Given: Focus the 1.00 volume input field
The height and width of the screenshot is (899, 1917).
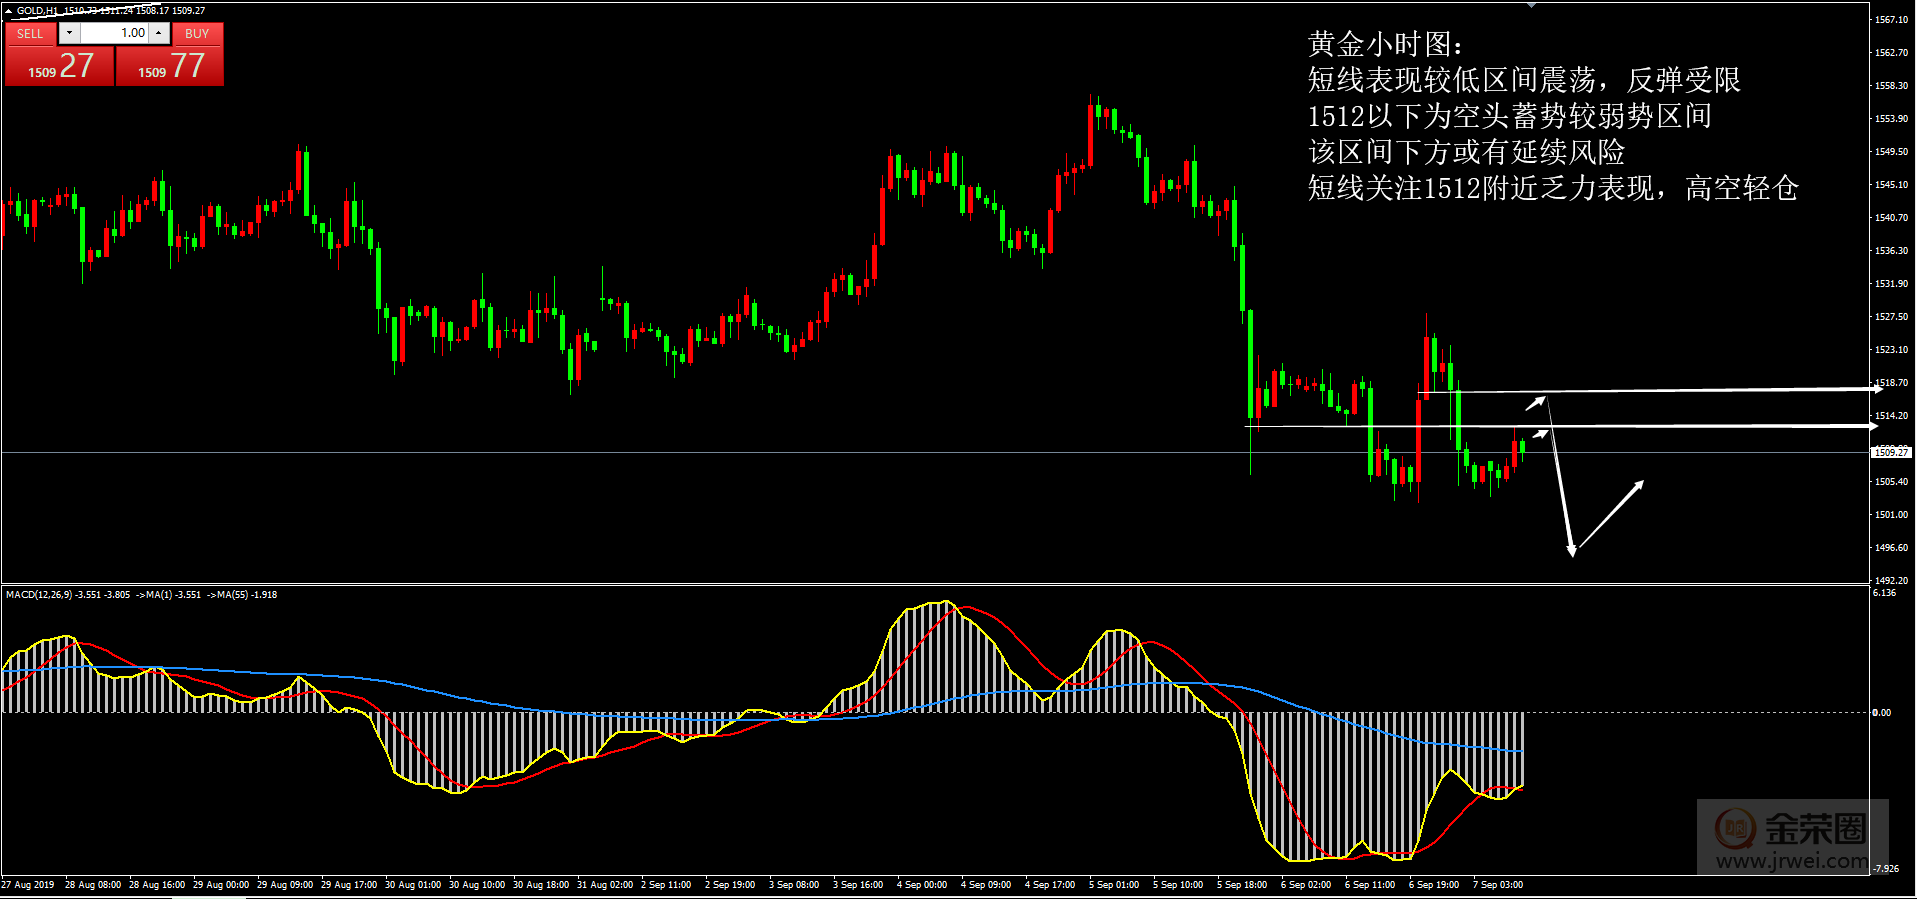Looking at the screenshot, I should point(115,33).
